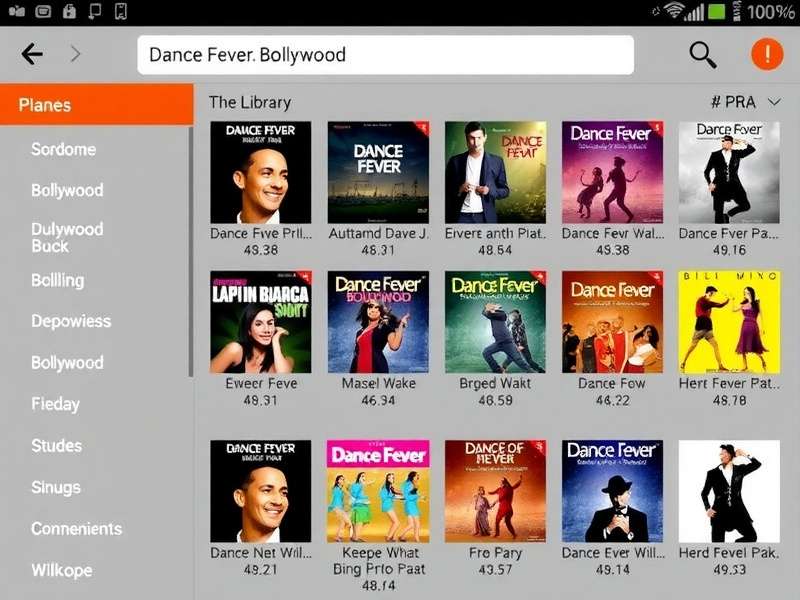The height and width of the screenshot is (600, 800).
Task: Select the Keepe What Bing album cover
Action: [378, 490]
